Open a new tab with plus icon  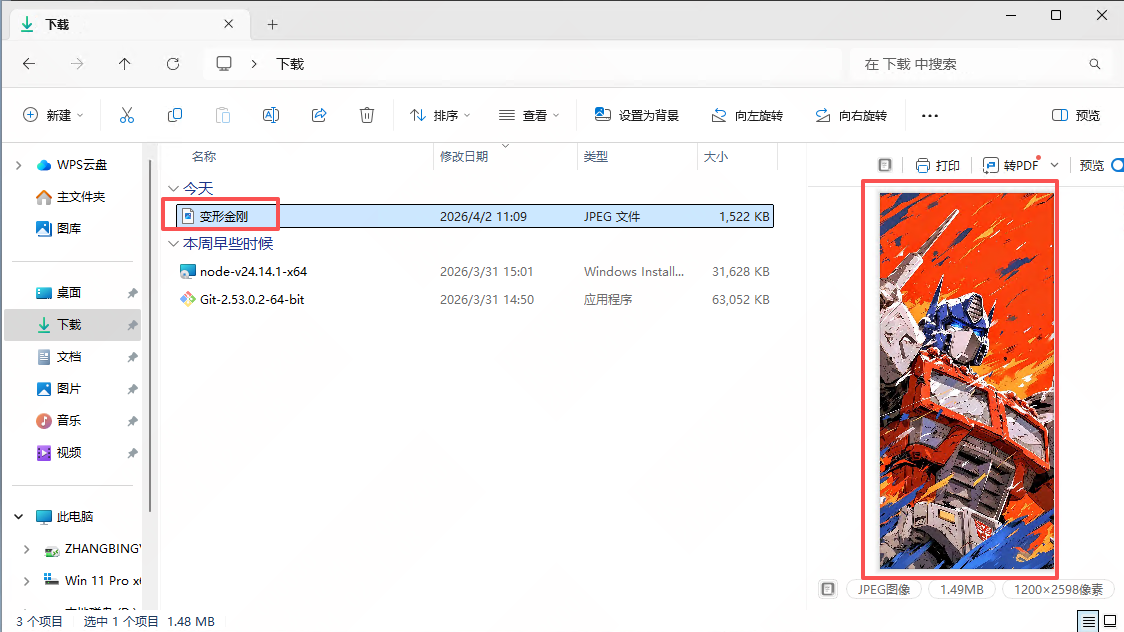point(272,24)
